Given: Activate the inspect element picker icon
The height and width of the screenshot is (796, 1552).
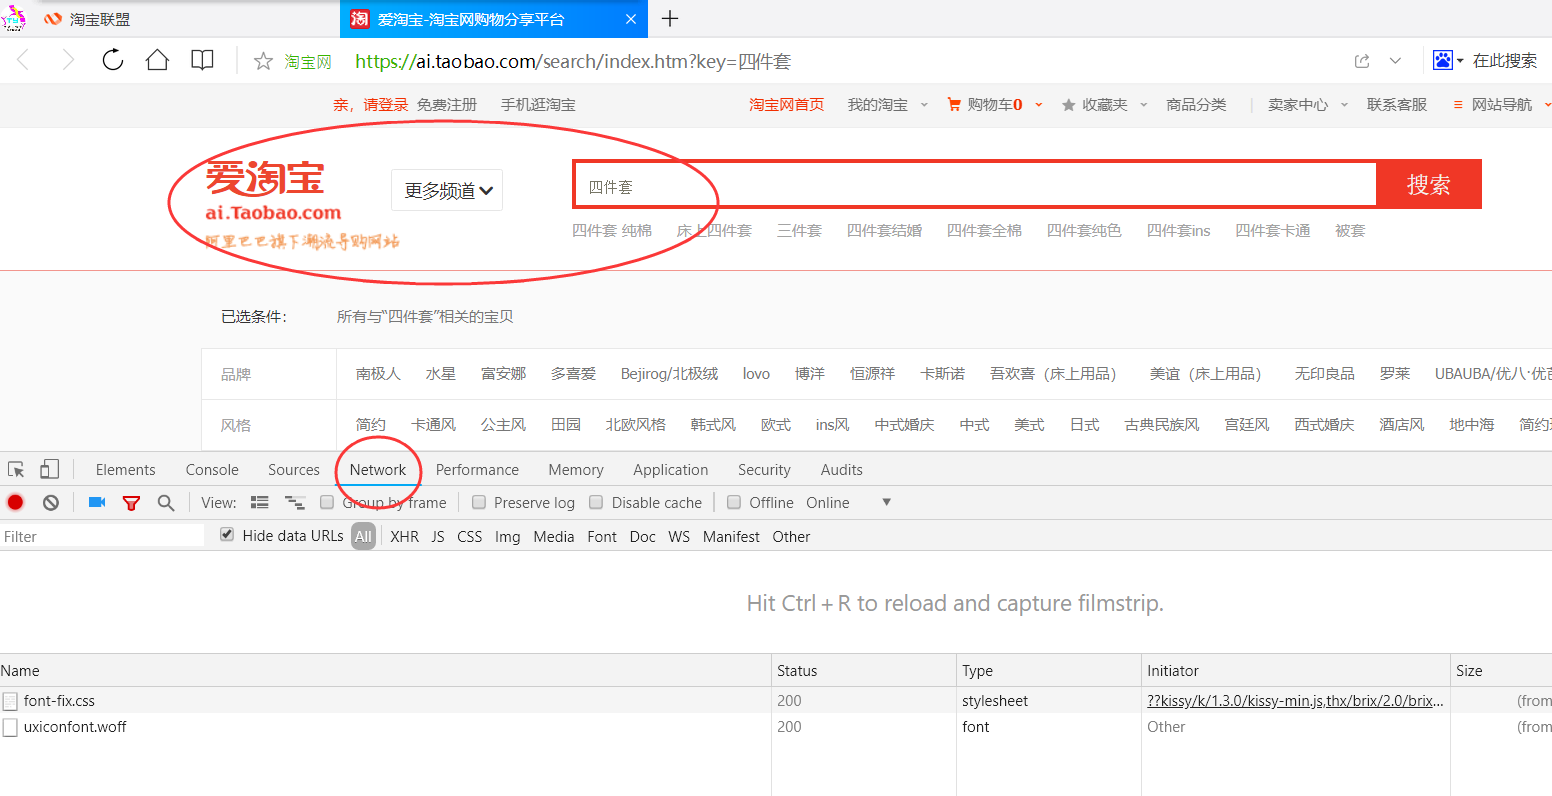Looking at the screenshot, I should tap(16, 469).
